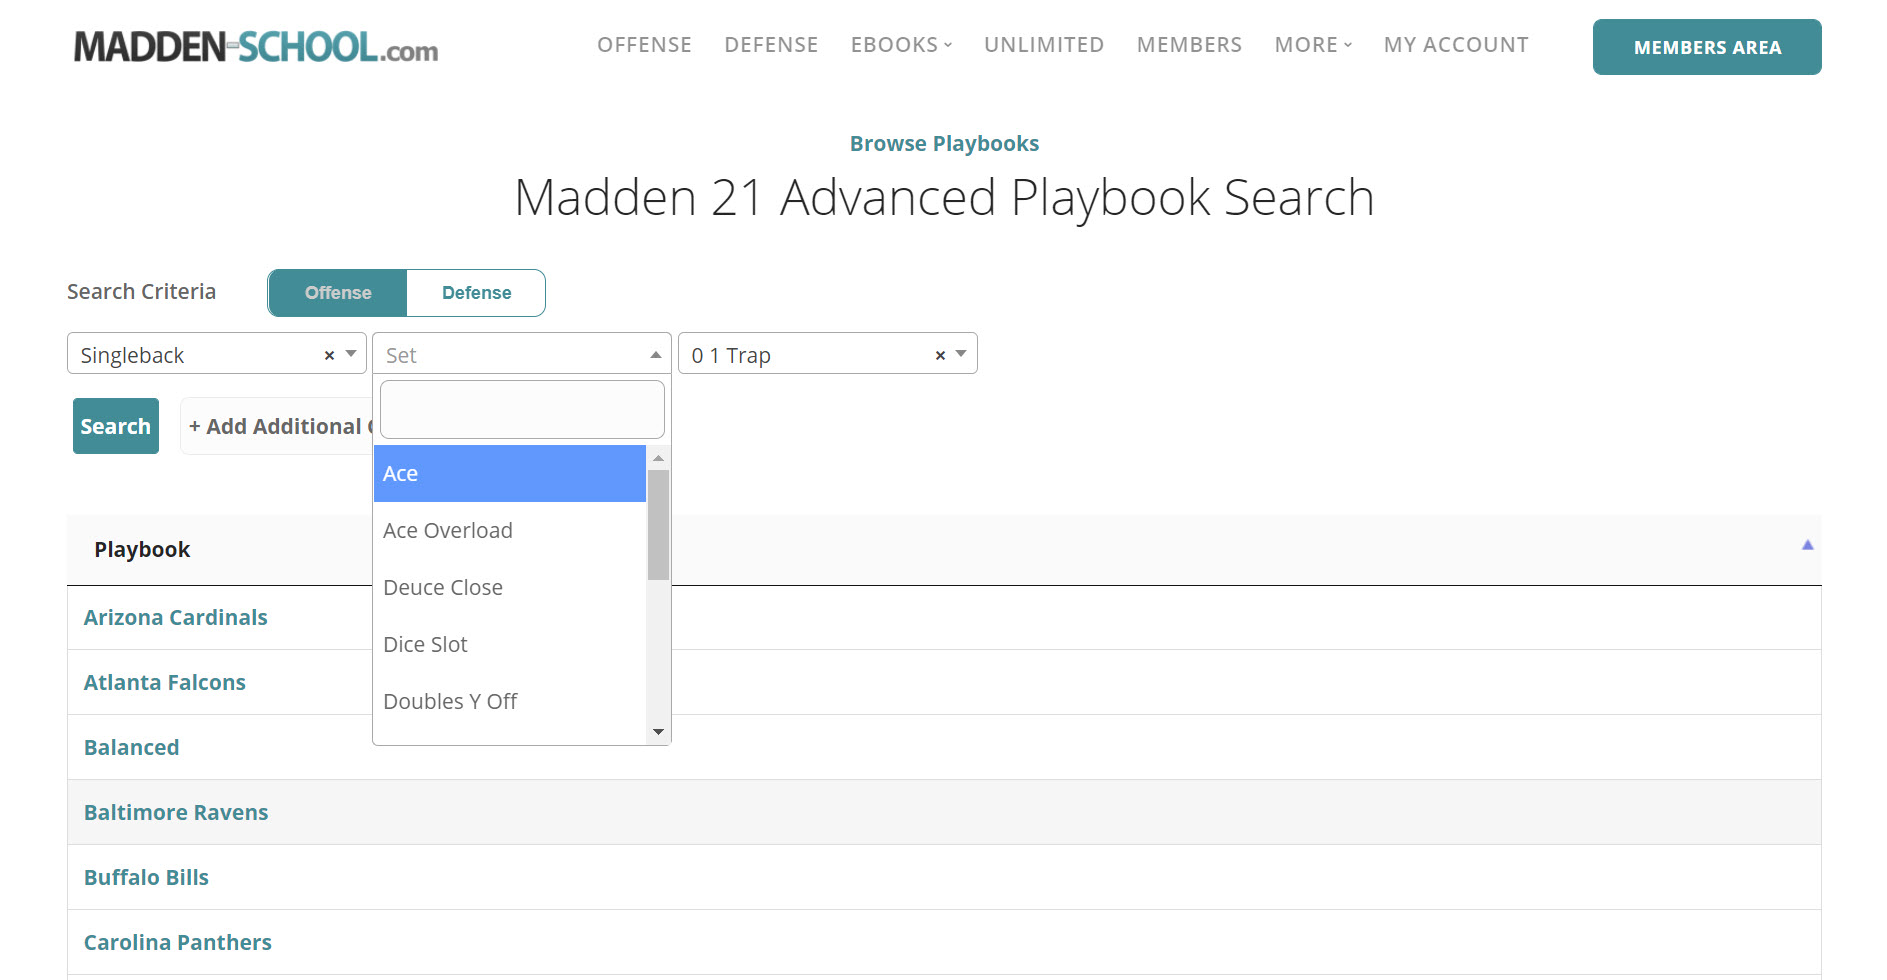This screenshot has width=1887, height=980.
Task: Focus the Set search input field
Action: (x=522, y=409)
